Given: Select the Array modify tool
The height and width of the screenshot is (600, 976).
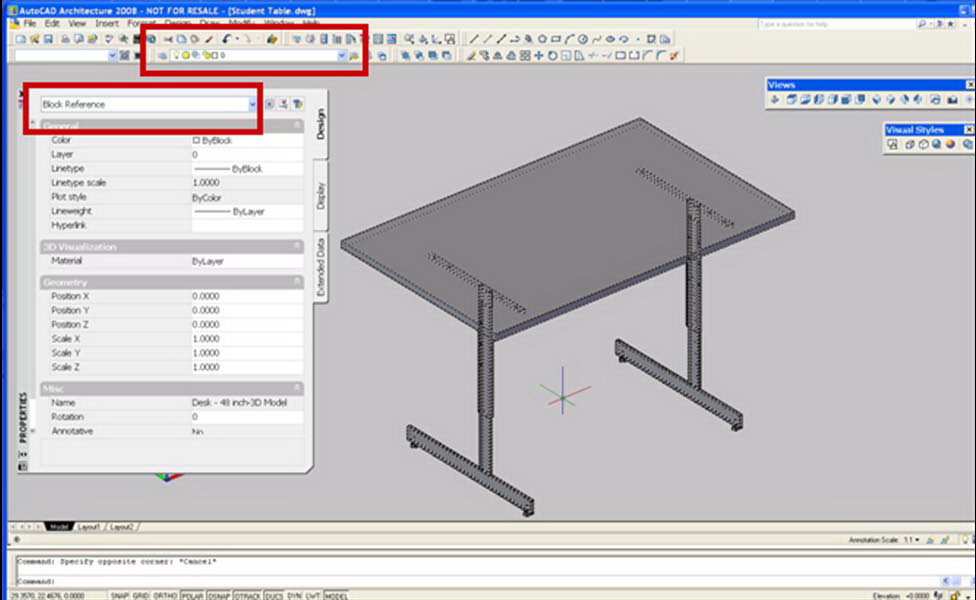Looking at the screenshot, I should 525,55.
